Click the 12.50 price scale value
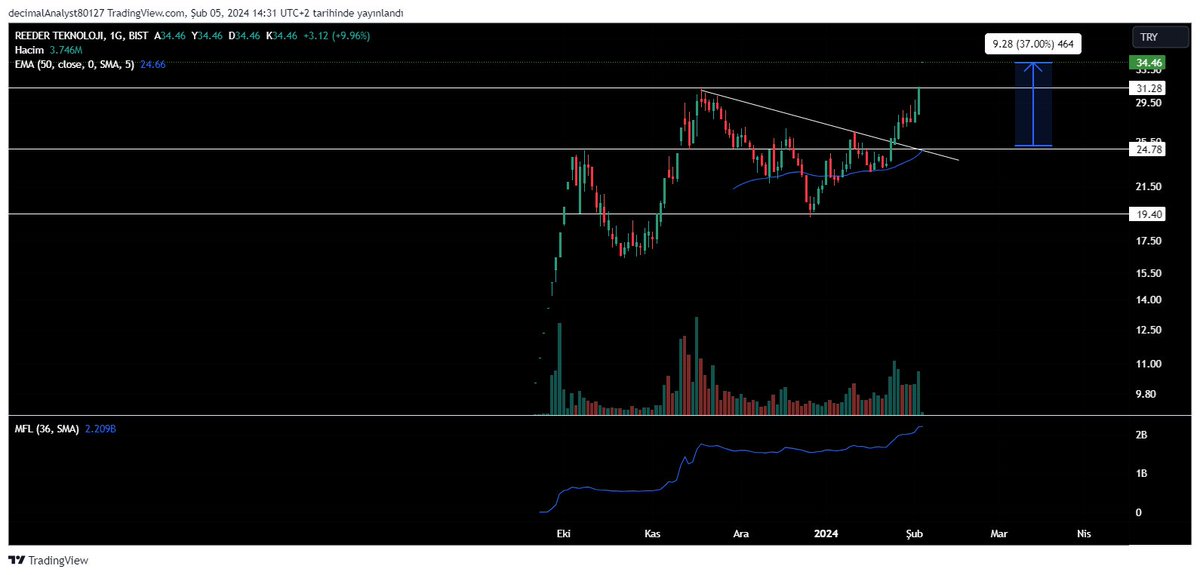The image size is (1200, 575). [x=1146, y=330]
